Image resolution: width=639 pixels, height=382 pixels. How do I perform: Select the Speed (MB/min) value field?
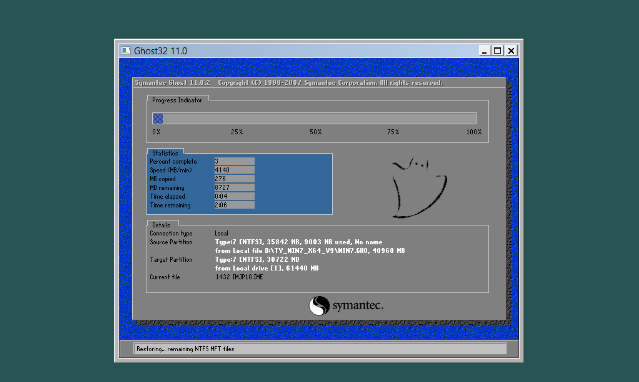pyautogui.click(x=234, y=170)
